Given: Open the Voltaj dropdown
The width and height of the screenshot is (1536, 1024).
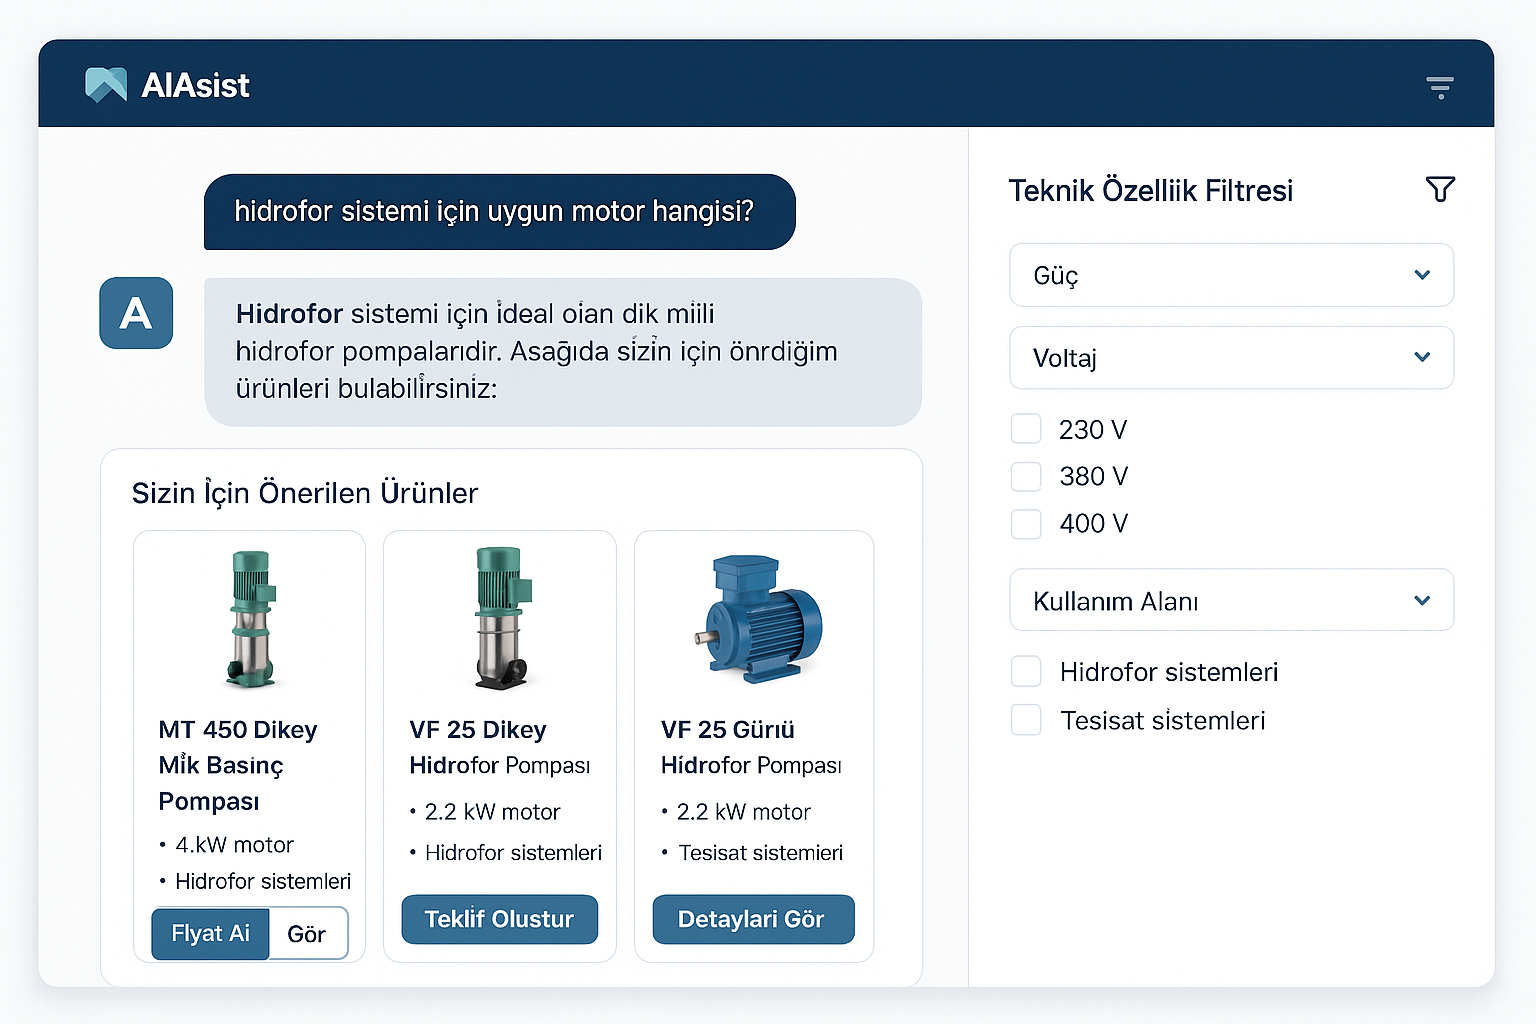Looking at the screenshot, I should pos(1231,358).
